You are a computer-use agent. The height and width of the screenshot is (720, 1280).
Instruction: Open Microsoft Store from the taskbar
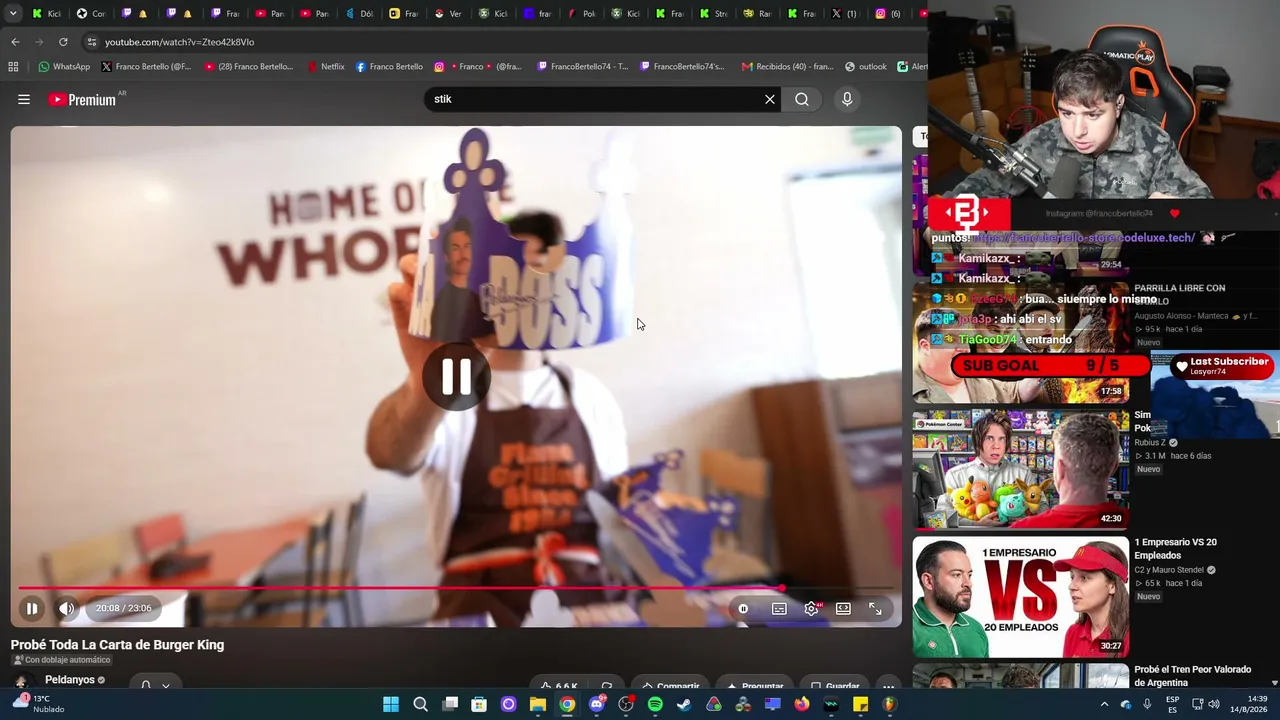479,704
